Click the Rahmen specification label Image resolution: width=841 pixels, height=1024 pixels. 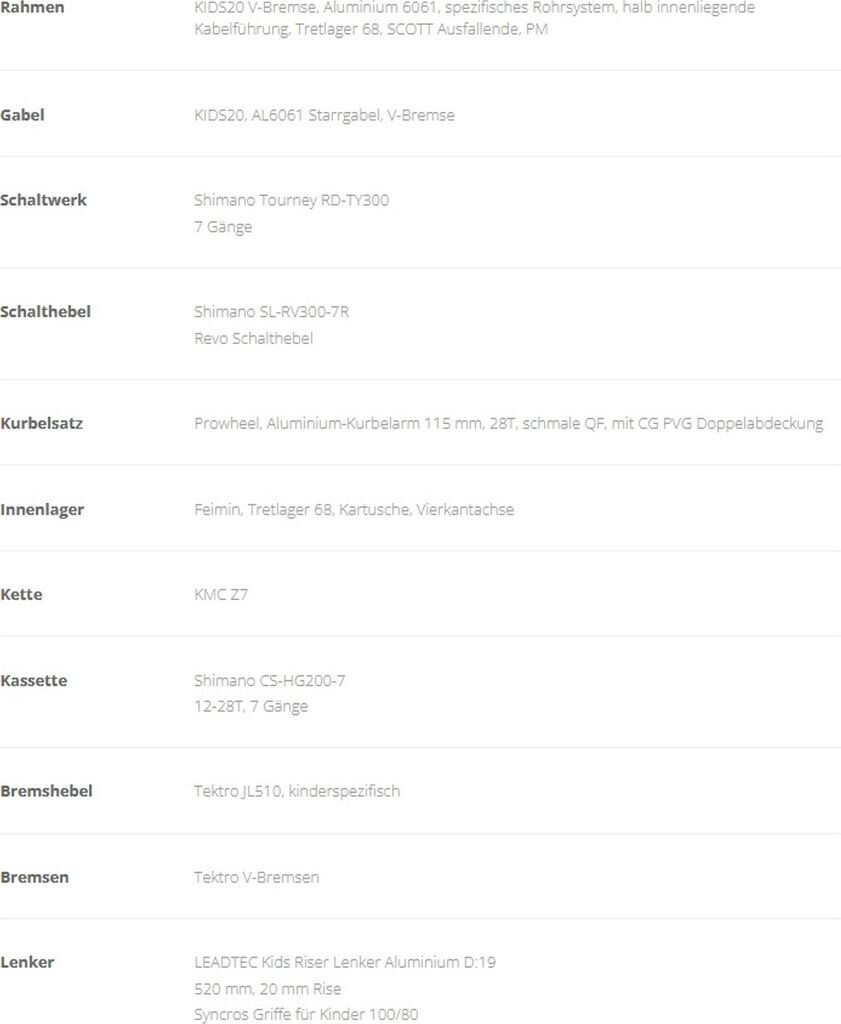pos(32,8)
